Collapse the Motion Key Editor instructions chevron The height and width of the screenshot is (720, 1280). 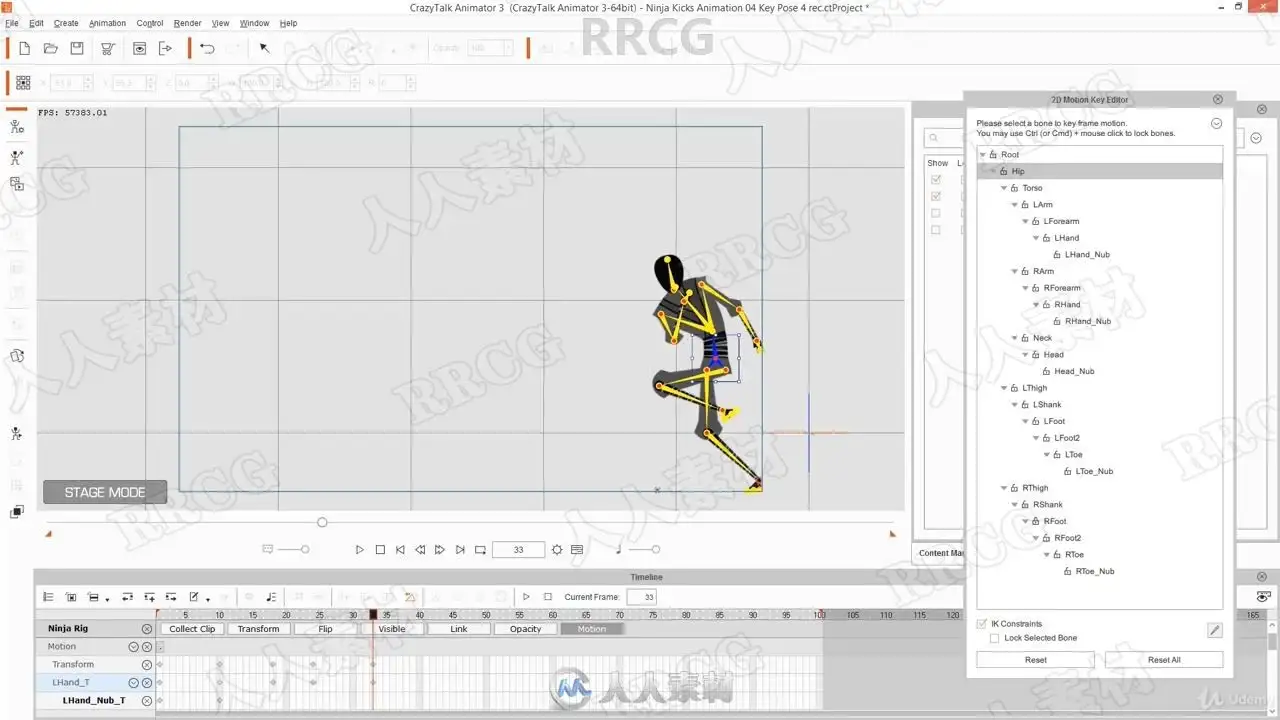click(x=1216, y=124)
